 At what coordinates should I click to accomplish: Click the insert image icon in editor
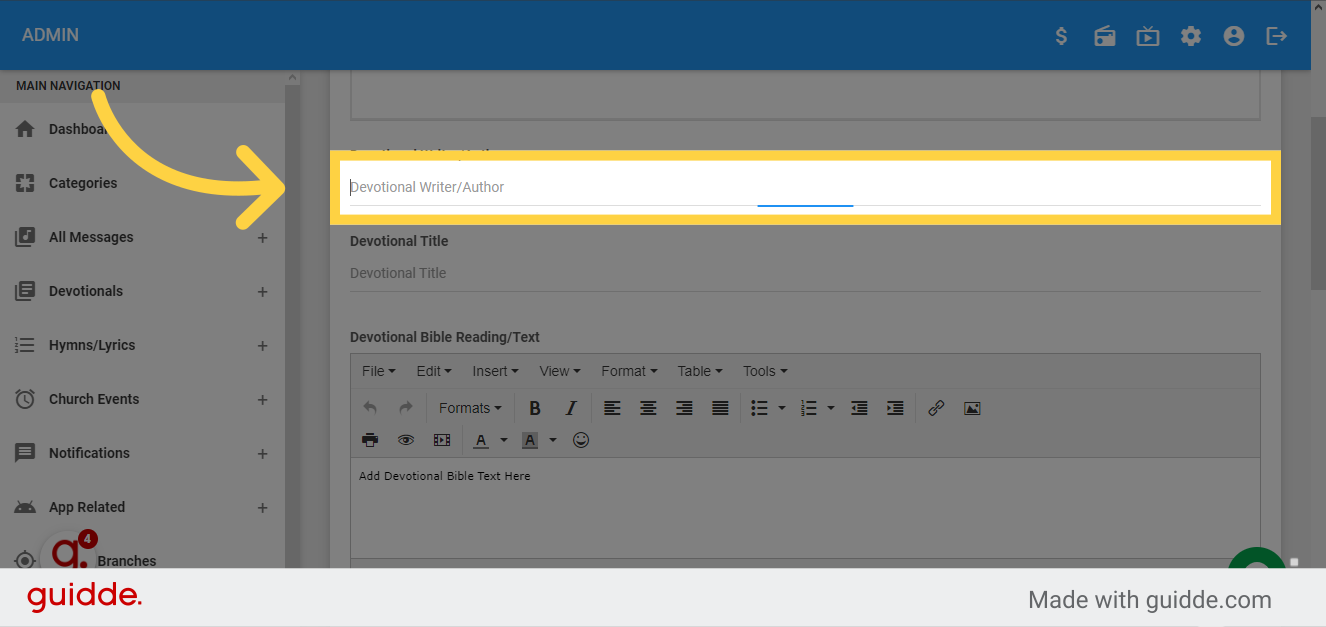972,408
